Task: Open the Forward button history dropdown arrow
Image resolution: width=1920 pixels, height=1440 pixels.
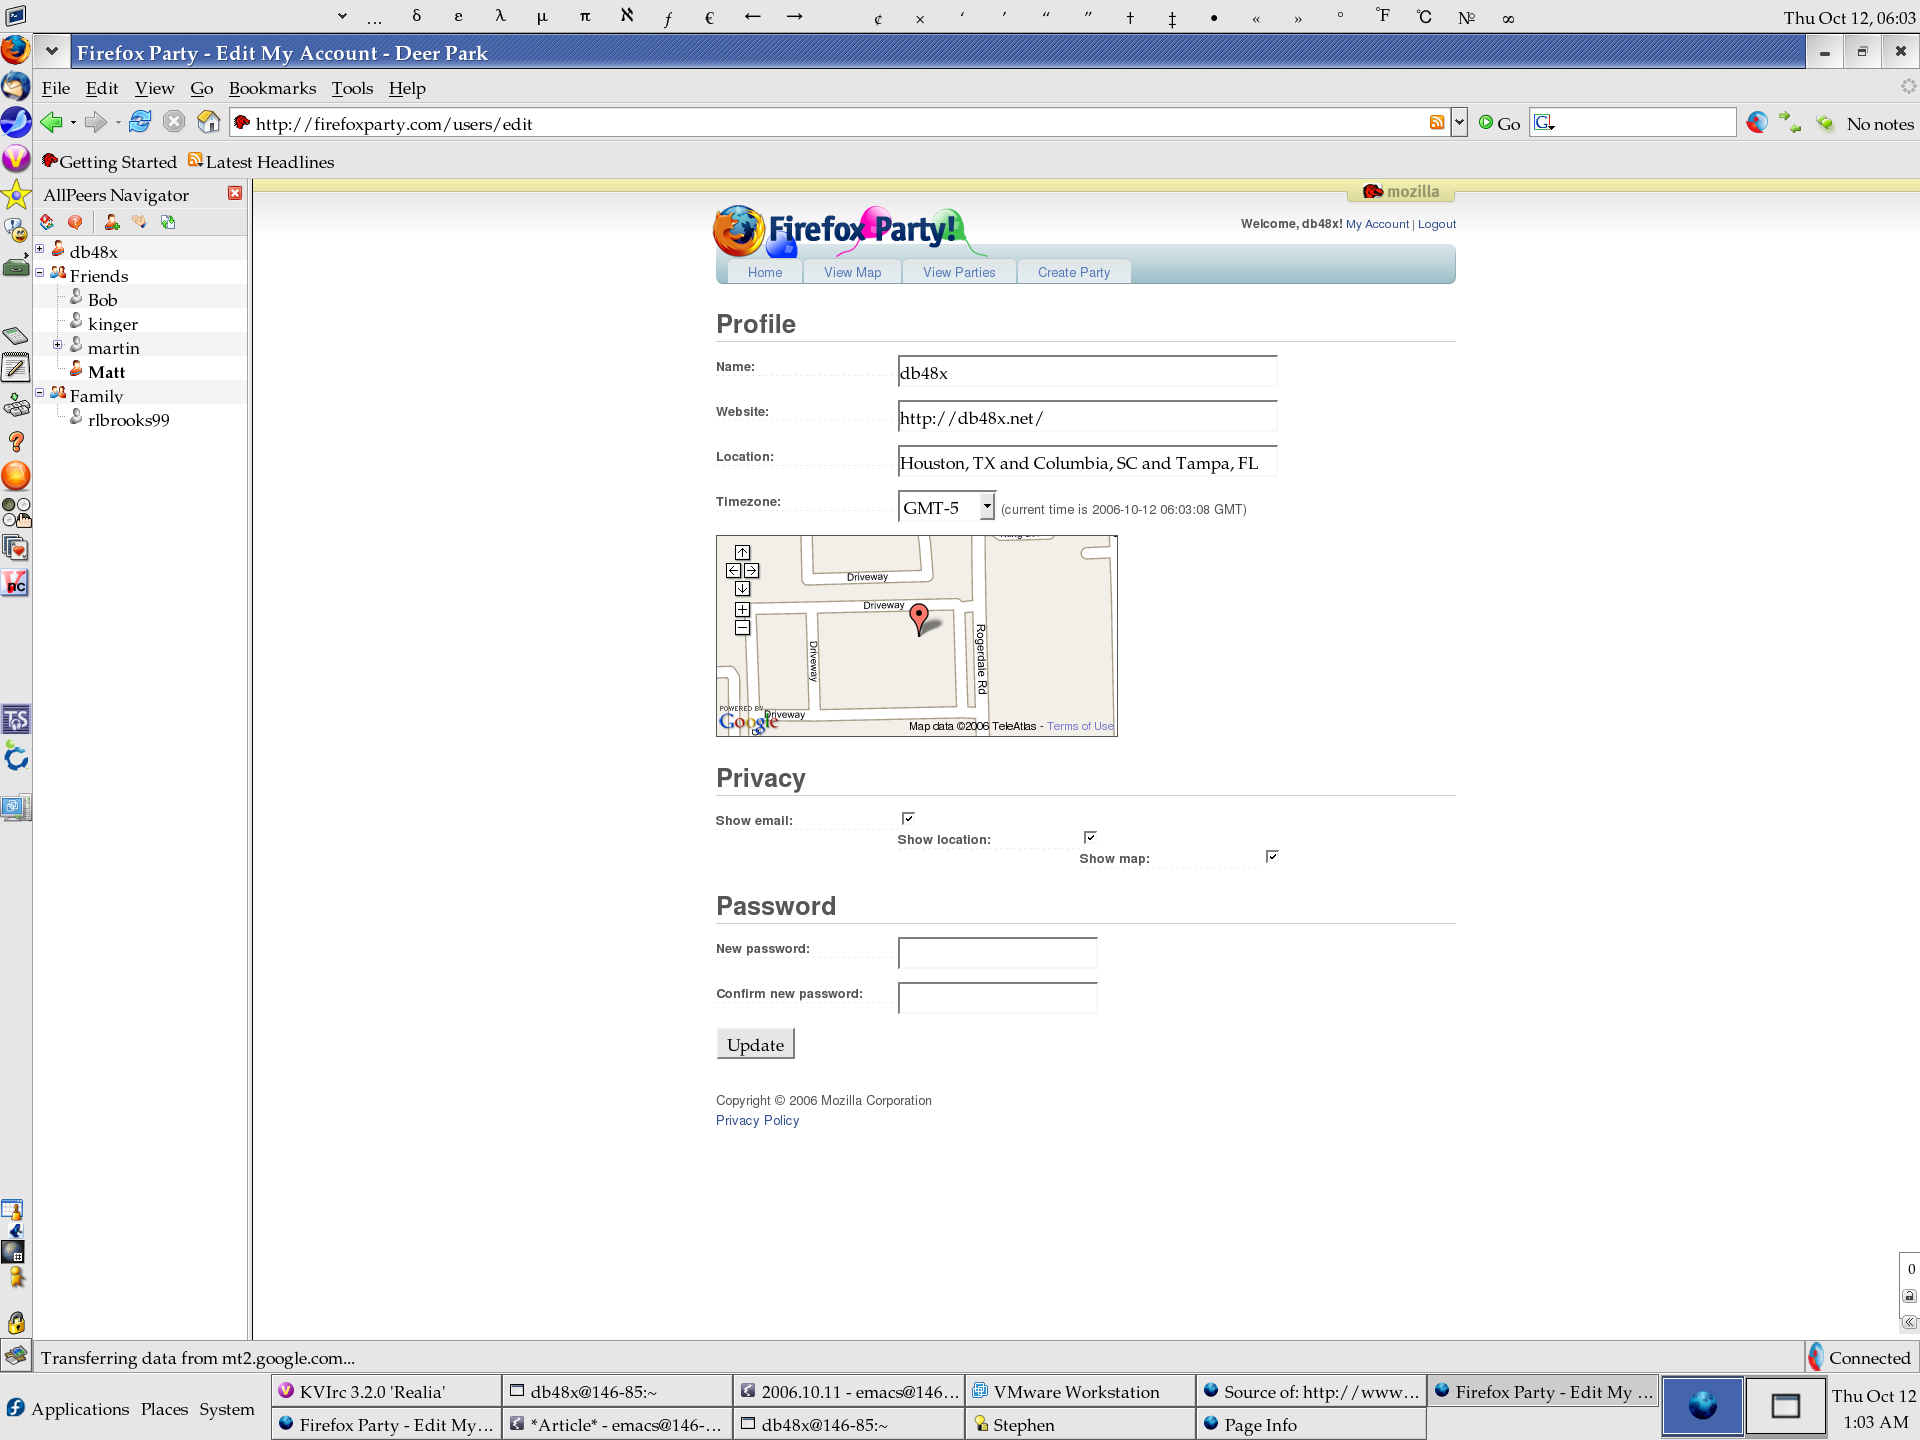Action: pyautogui.click(x=118, y=123)
